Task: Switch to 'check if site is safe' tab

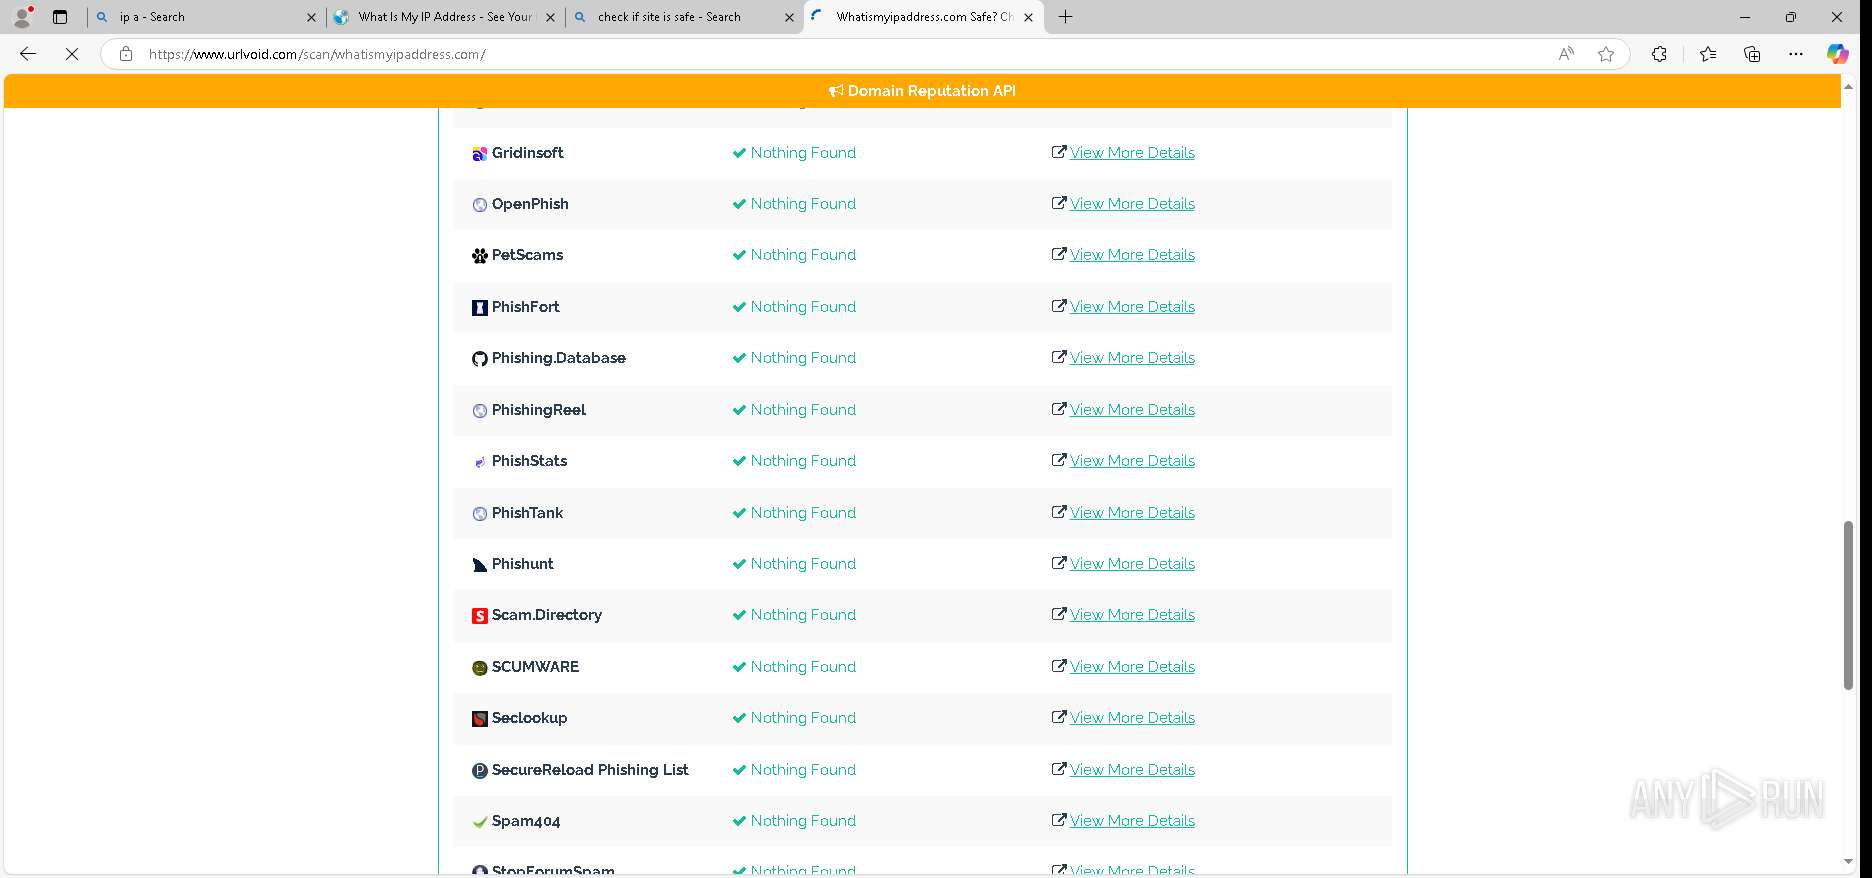Action: pyautogui.click(x=684, y=17)
